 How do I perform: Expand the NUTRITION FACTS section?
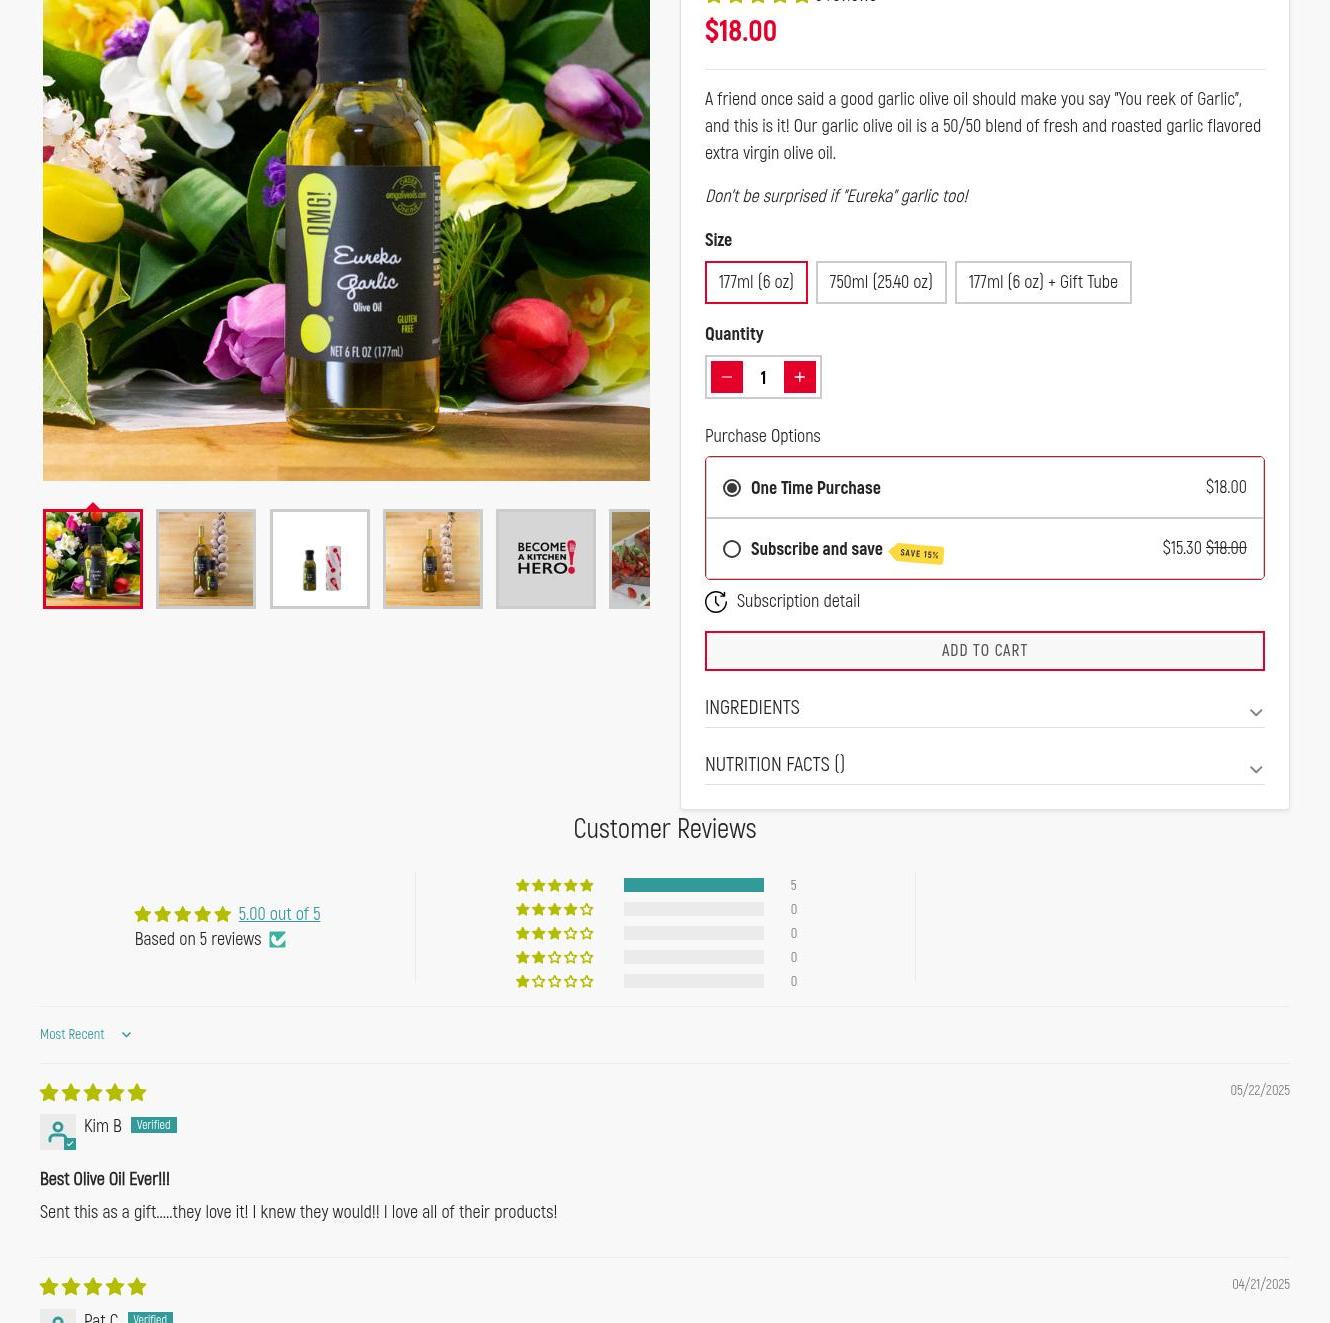point(985,765)
